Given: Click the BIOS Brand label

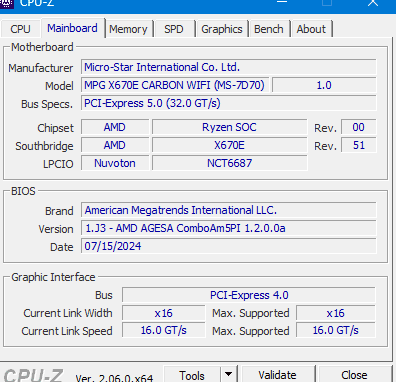Looking at the screenshot, I should (59, 211).
